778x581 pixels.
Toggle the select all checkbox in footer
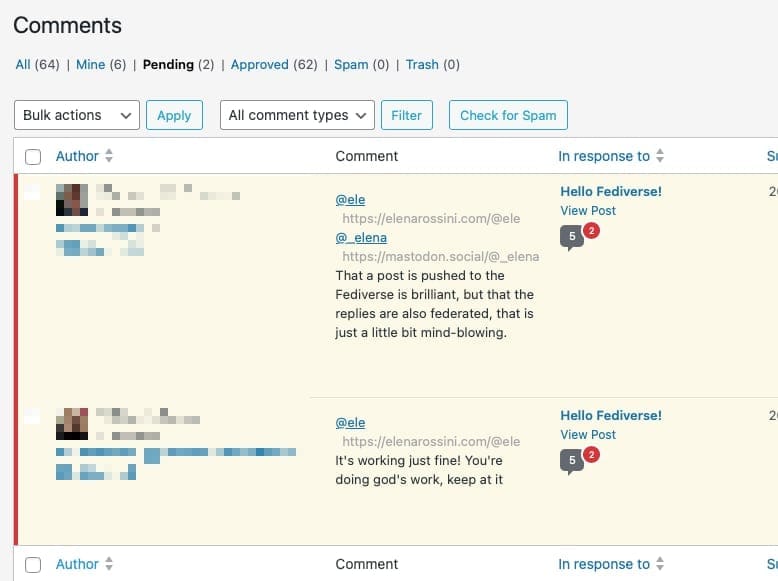click(x=33, y=565)
